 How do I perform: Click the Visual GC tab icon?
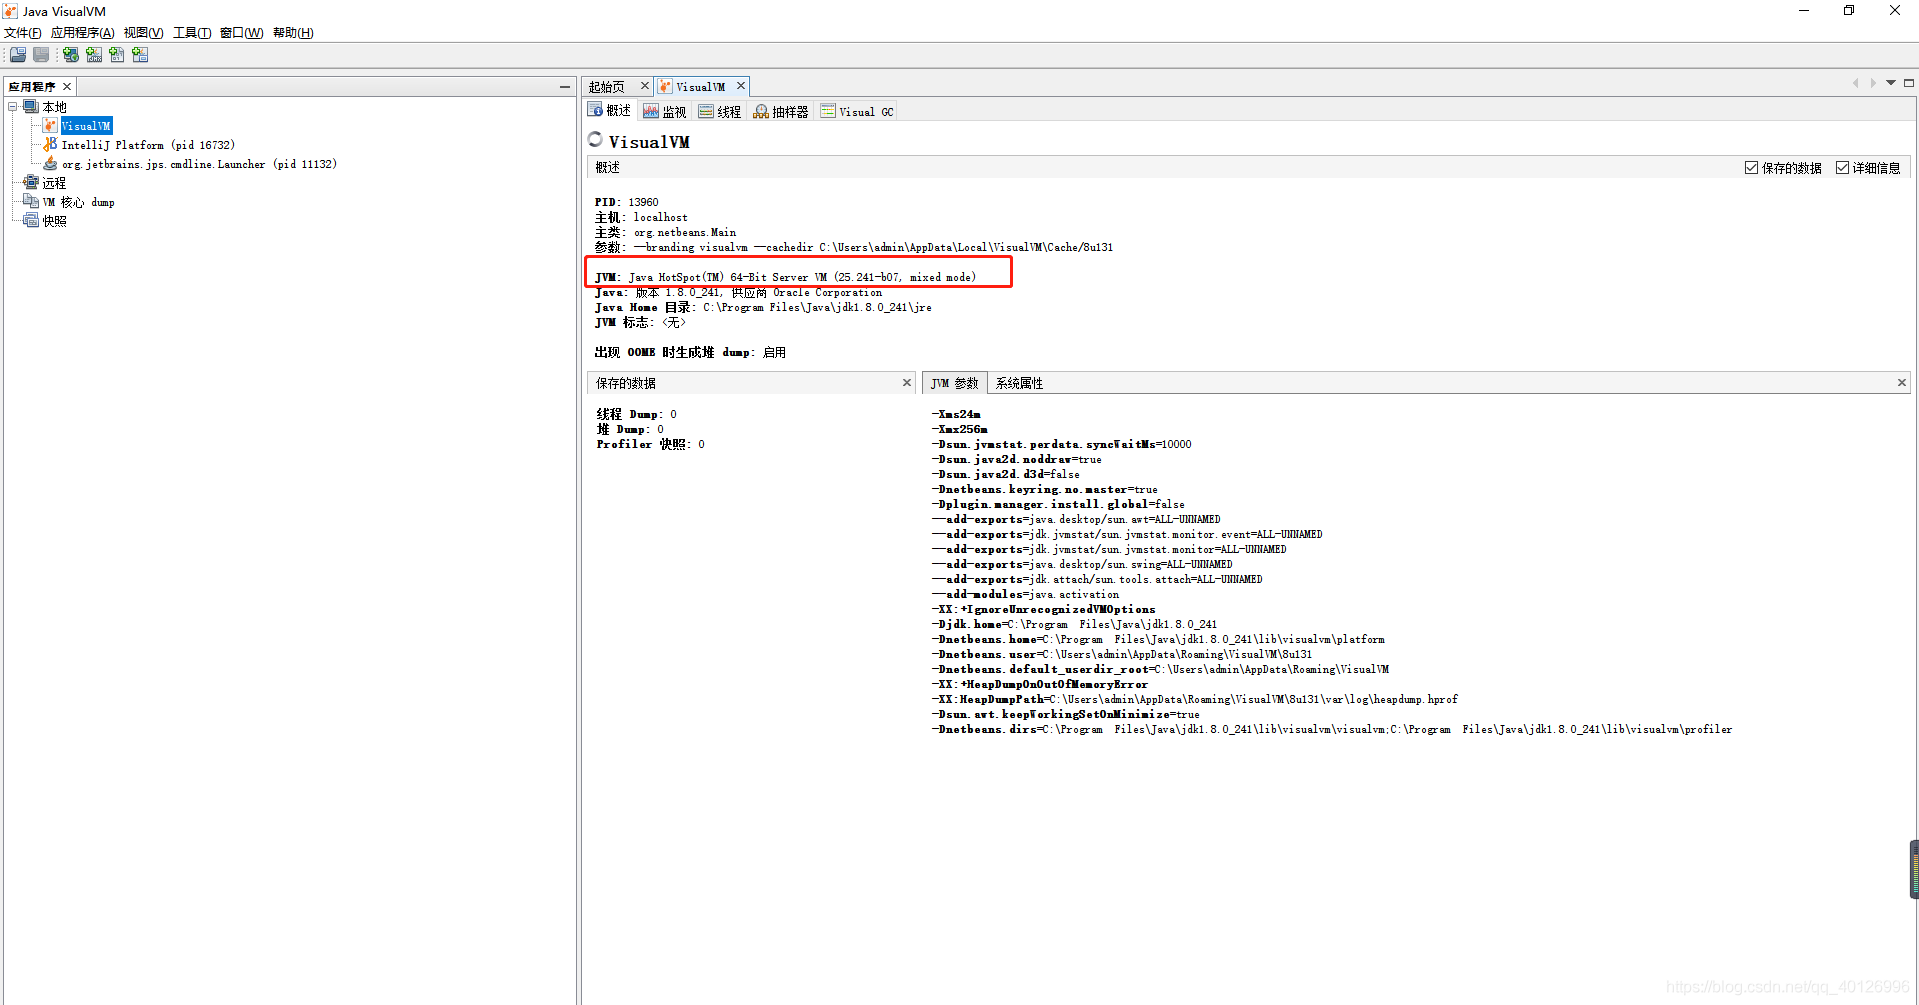tap(828, 111)
